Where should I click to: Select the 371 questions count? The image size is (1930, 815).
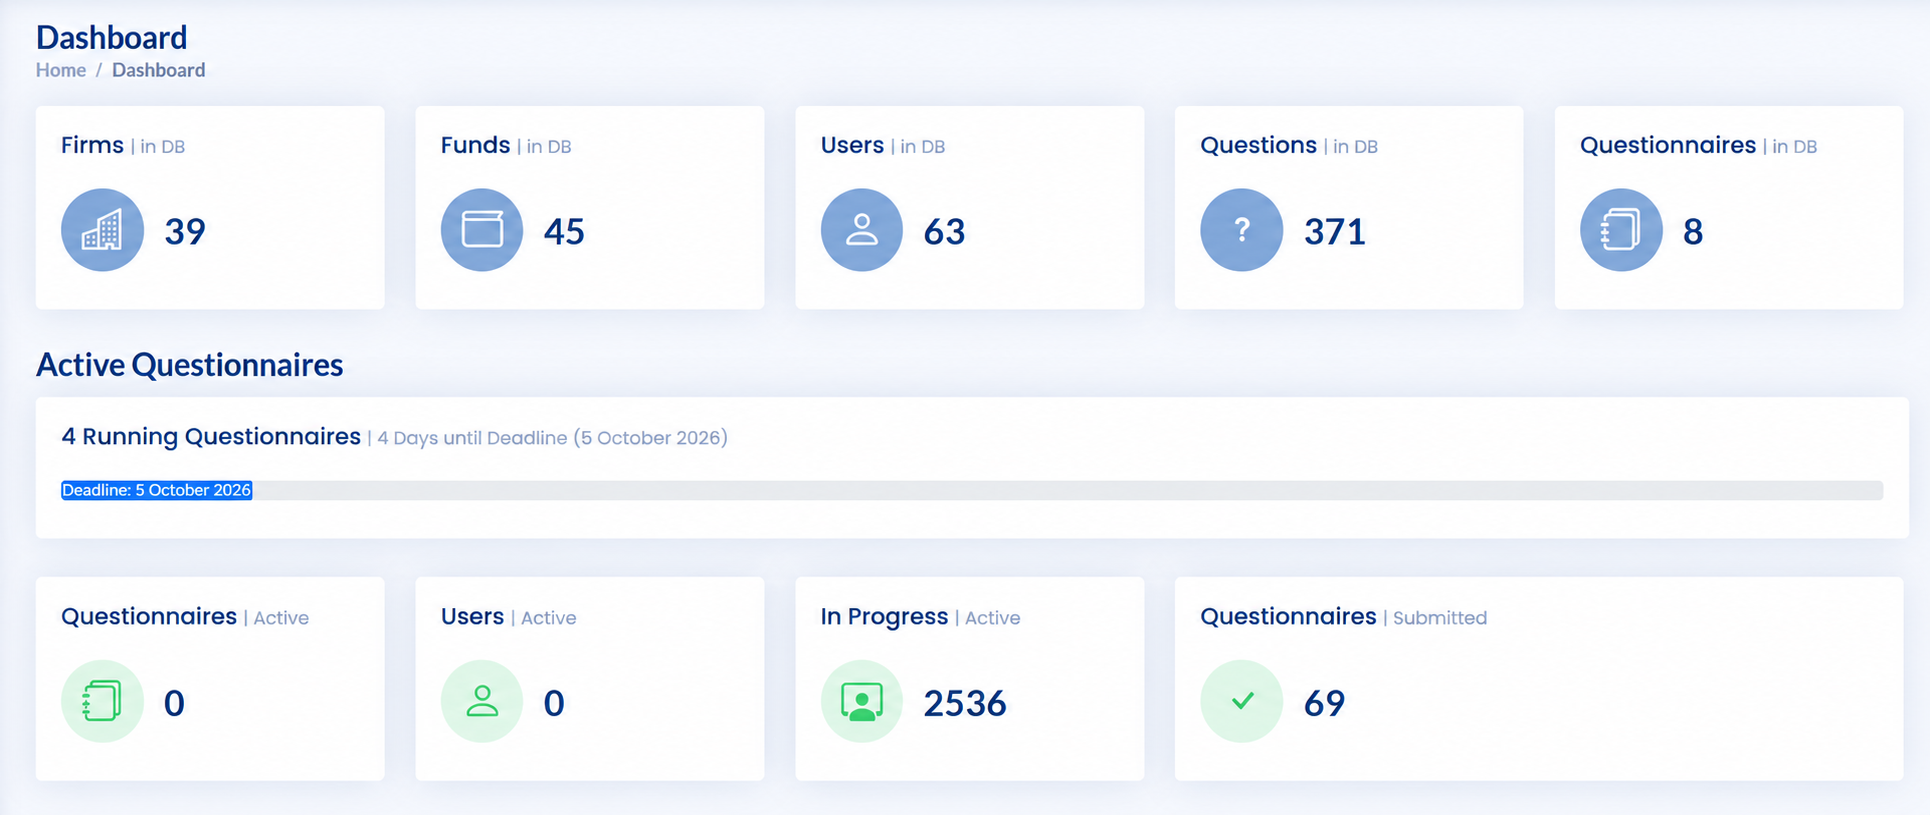coord(1335,231)
